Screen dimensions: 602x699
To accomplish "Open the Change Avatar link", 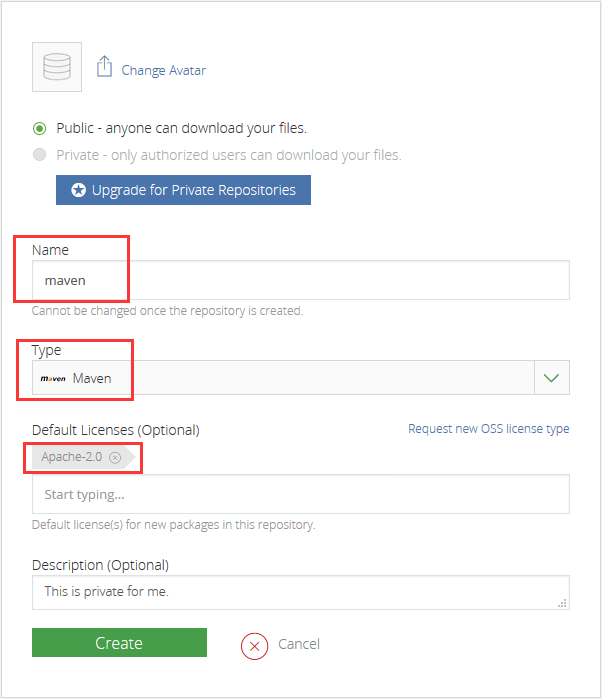I will coord(163,71).
